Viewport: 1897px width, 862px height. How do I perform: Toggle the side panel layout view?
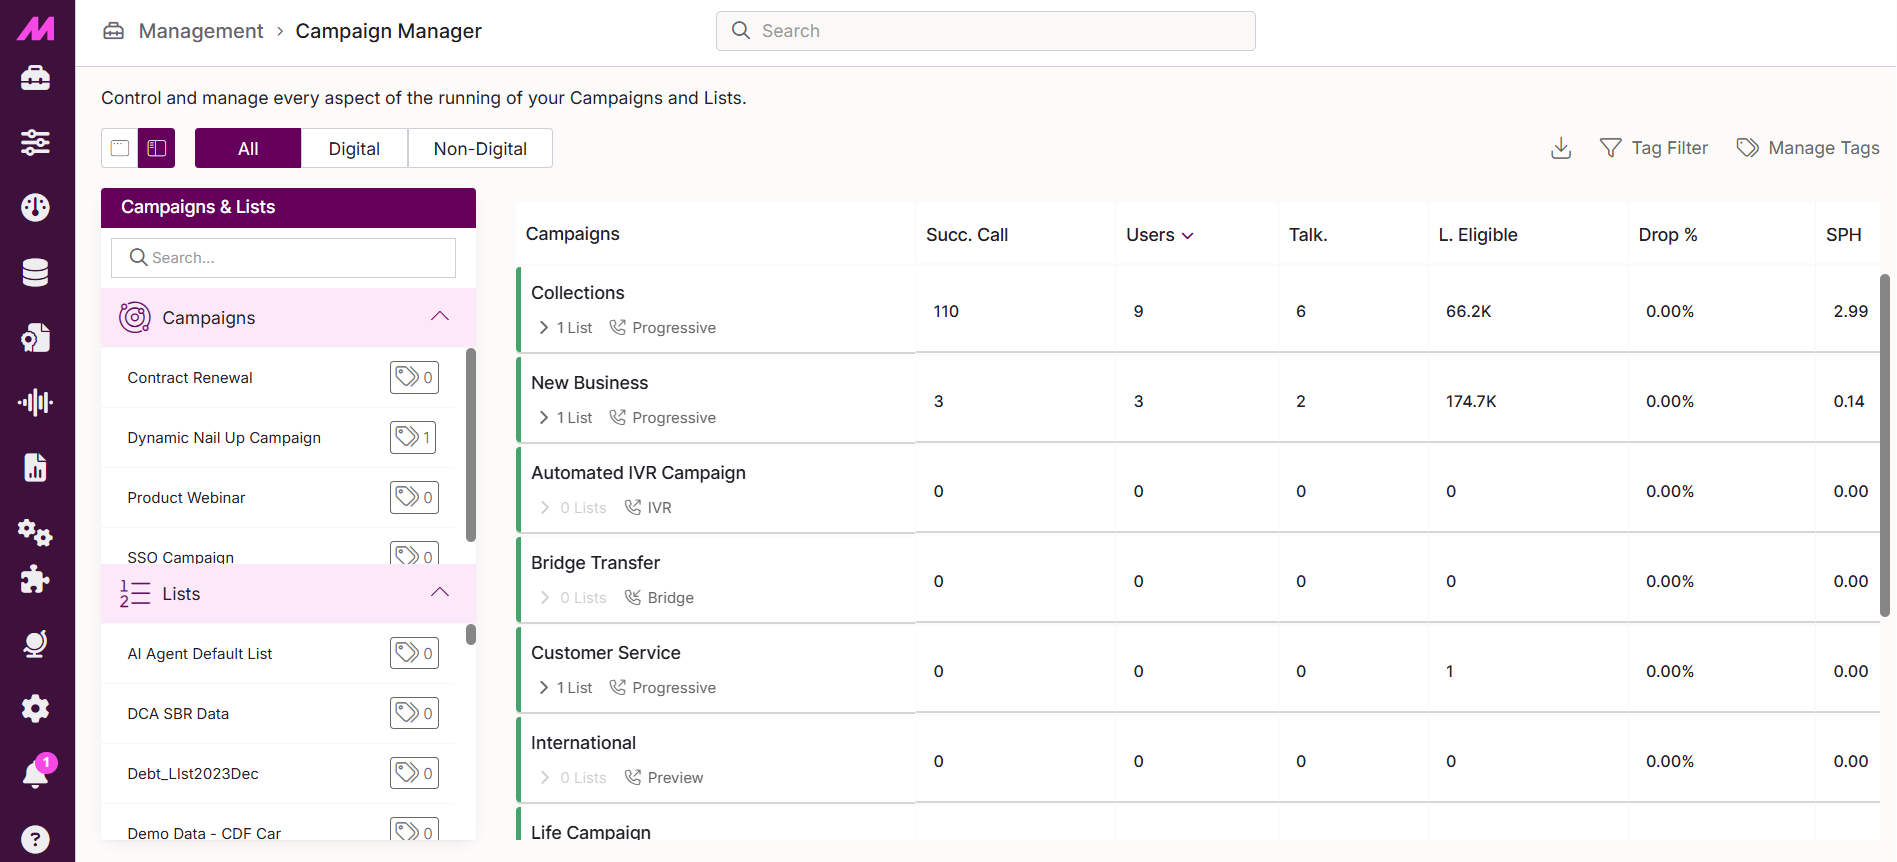[157, 148]
